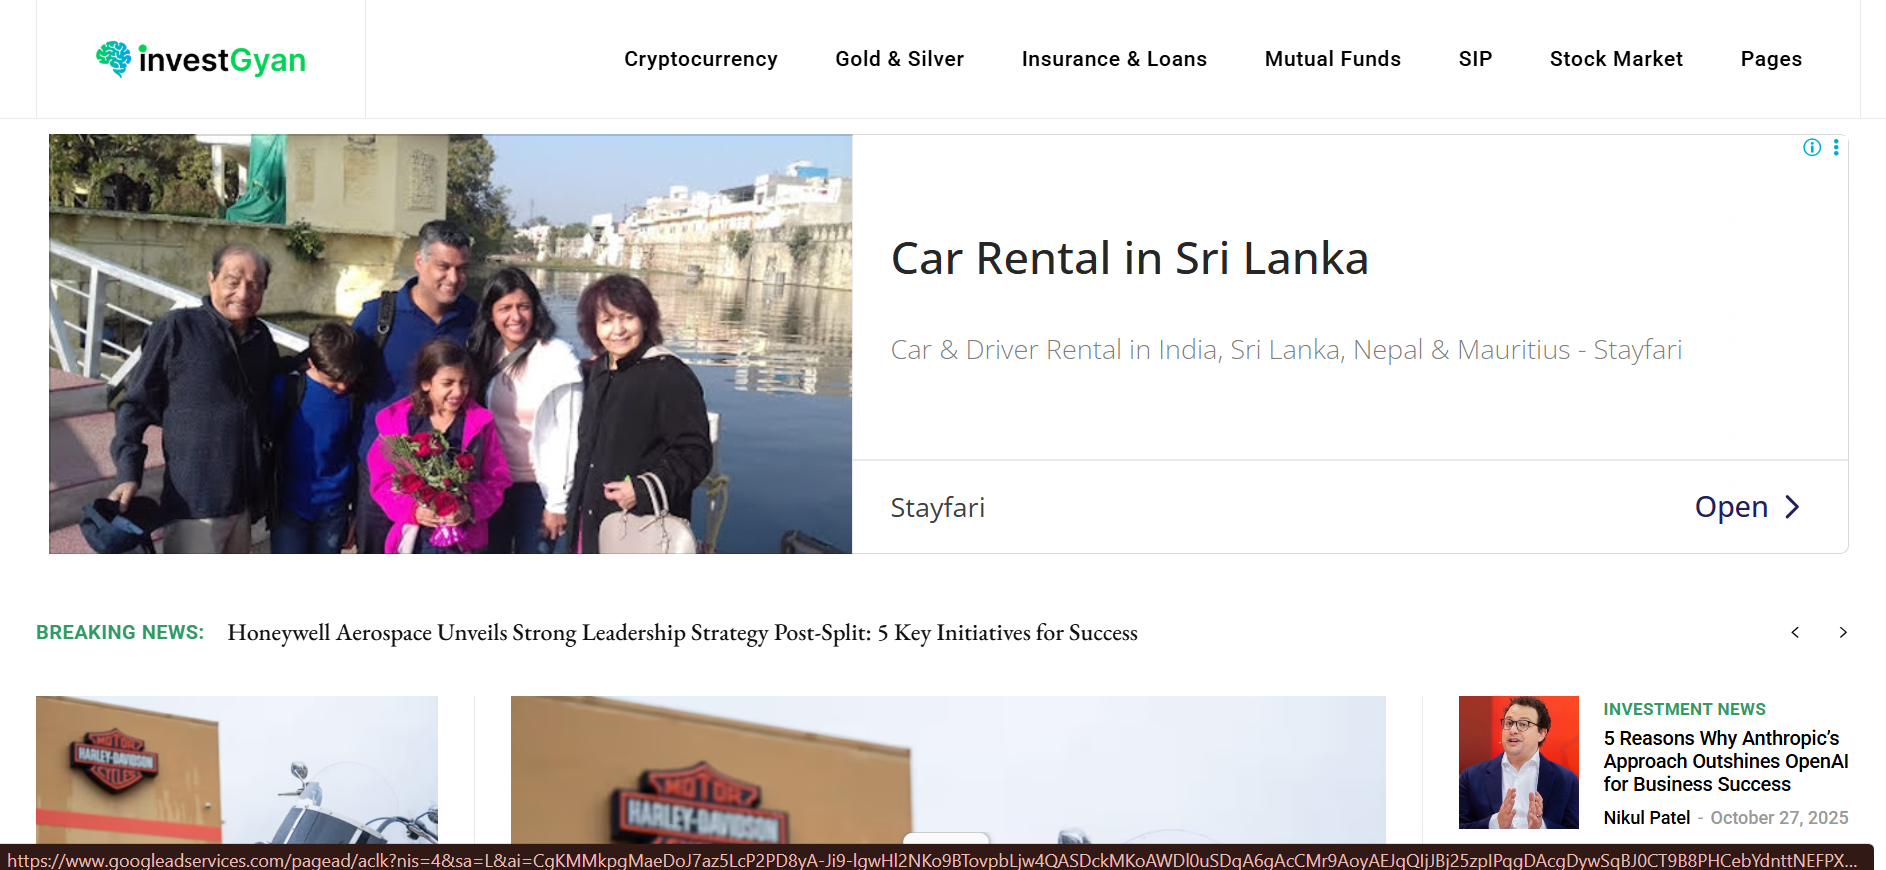Click the Open arrow chevron in ad
This screenshot has height=870, width=1886.
pos(1792,507)
